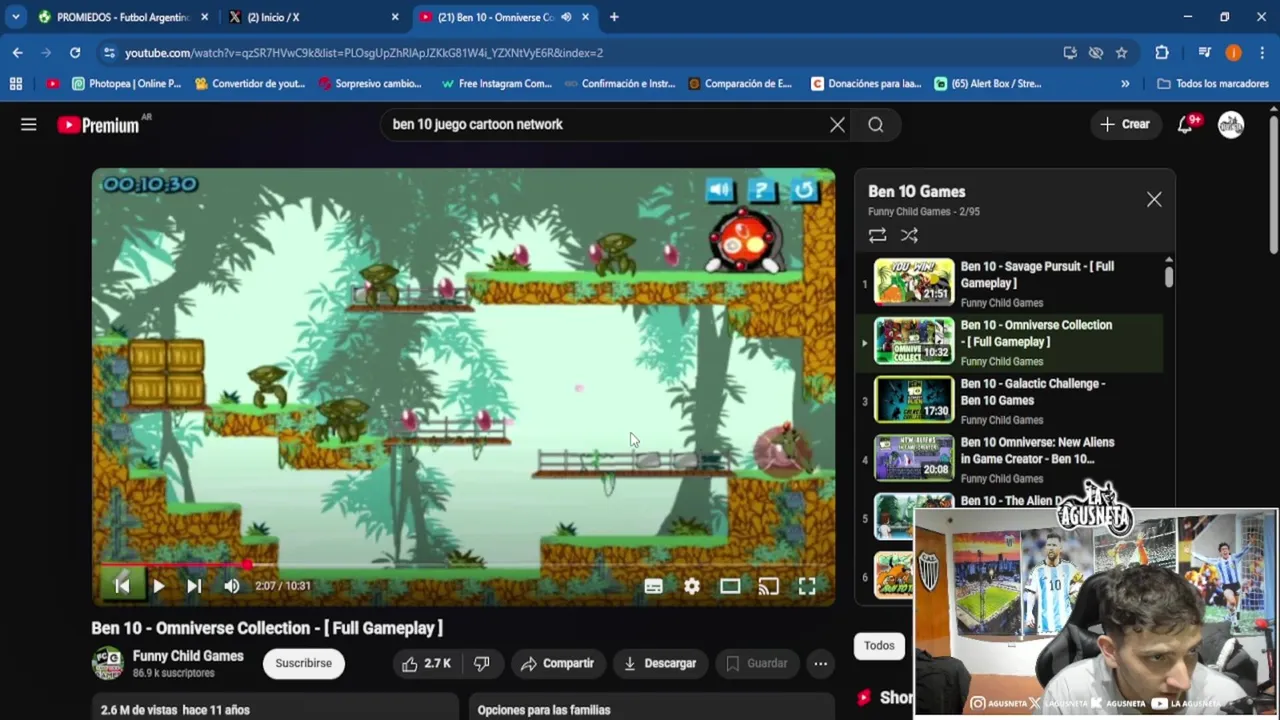The height and width of the screenshot is (720, 1280).
Task: Open a new browser tab
Action: (x=614, y=17)
